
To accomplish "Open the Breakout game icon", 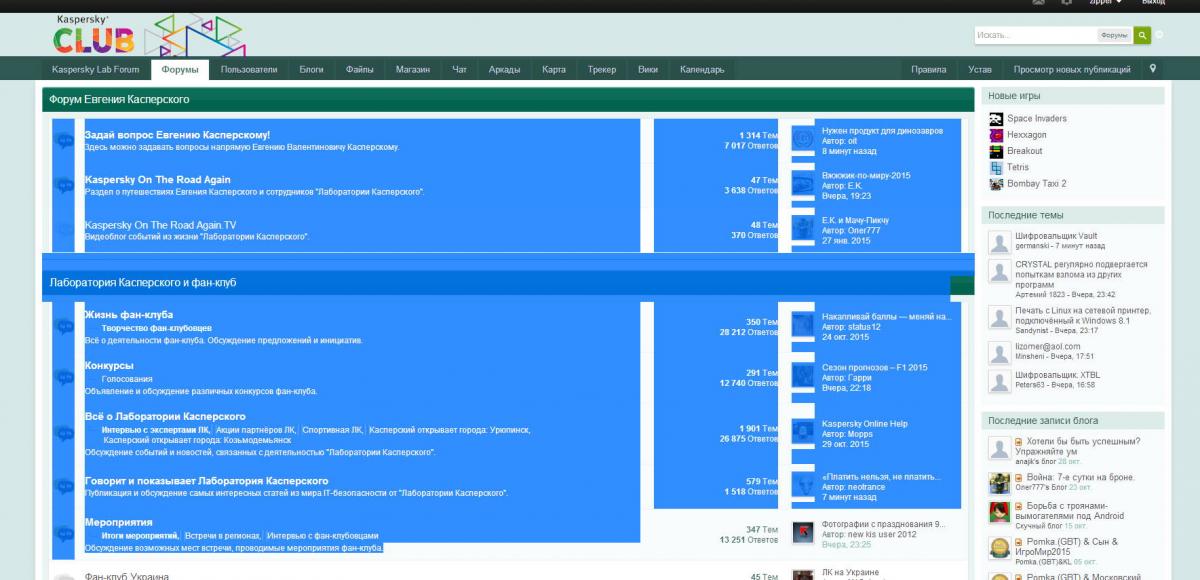I will (x=996, y=151).
